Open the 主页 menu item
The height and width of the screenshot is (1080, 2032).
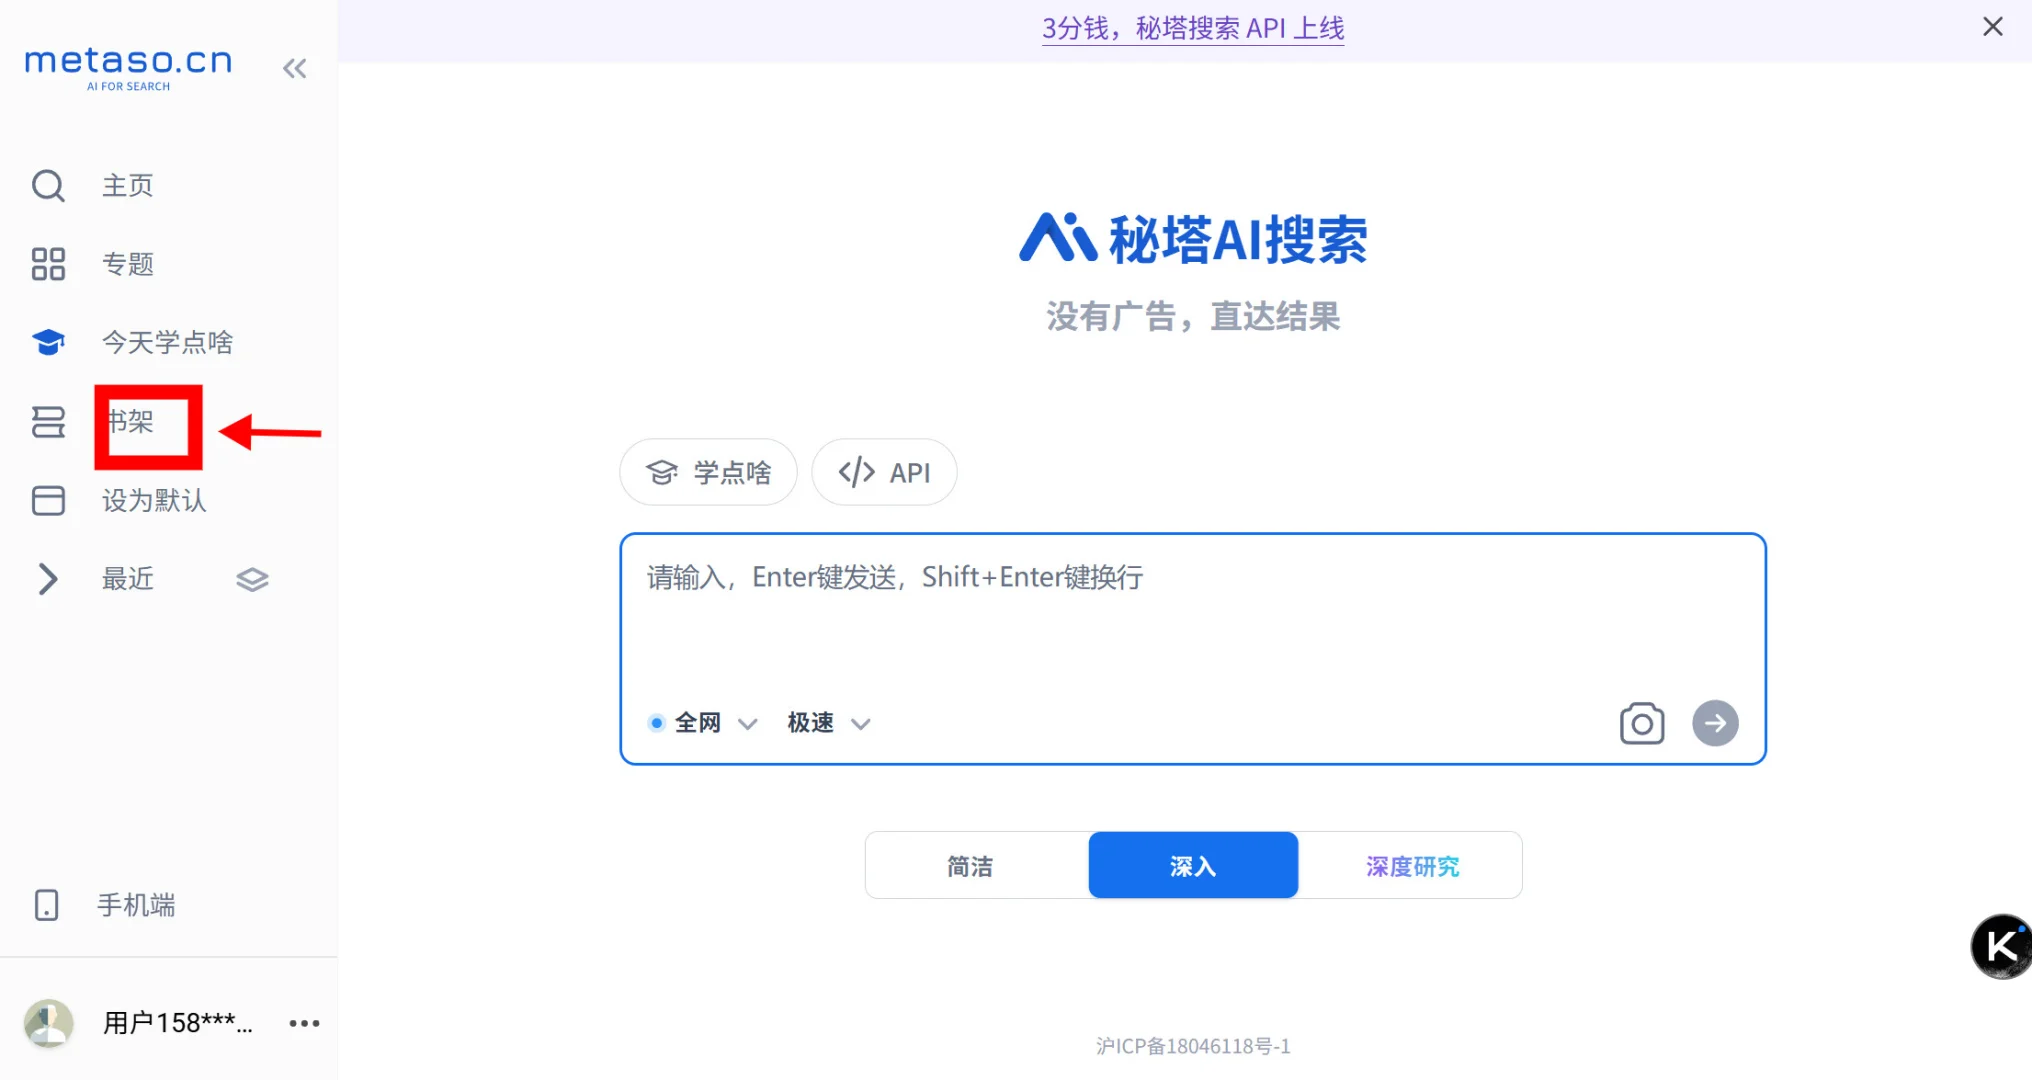(128, 186)
